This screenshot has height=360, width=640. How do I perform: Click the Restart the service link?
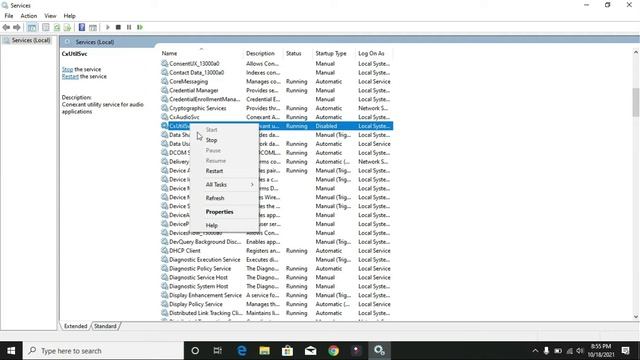pos(70,76)
